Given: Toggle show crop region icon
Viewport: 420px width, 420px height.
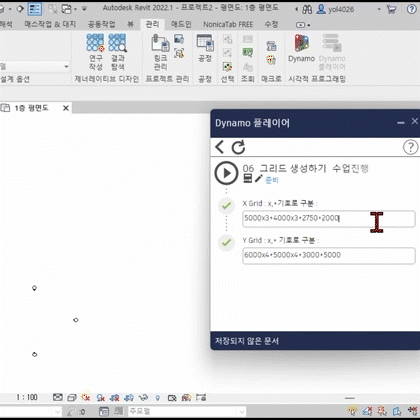Looking at the screenshot, I should point(129,397).
